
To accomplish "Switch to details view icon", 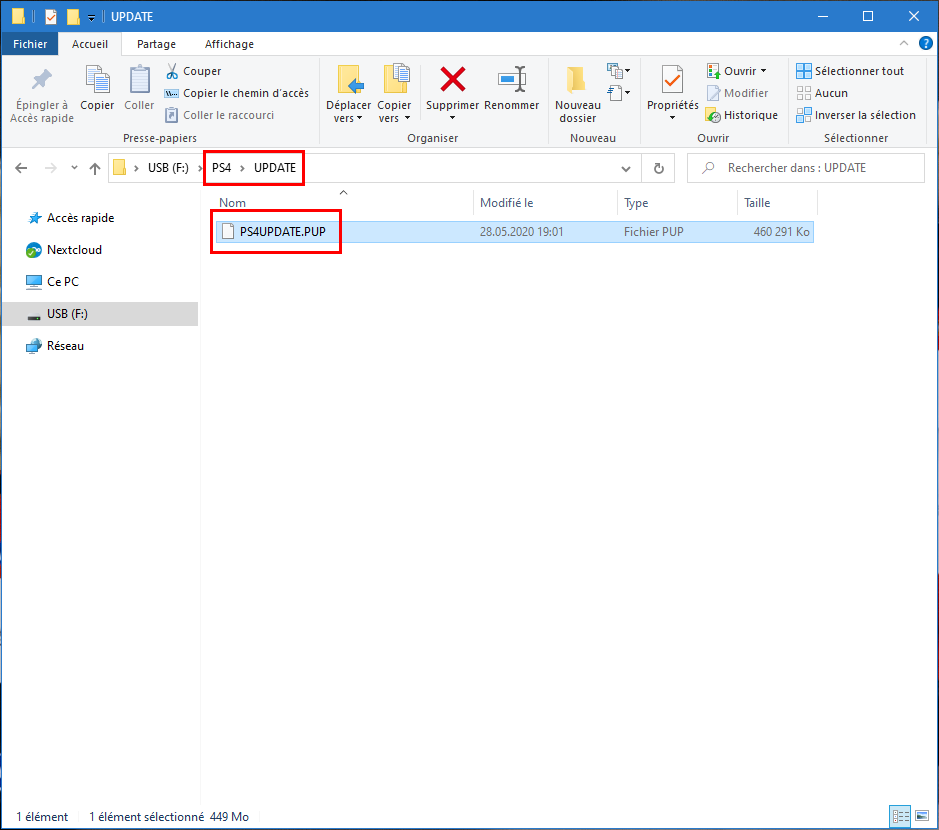I will pos(900,816).
